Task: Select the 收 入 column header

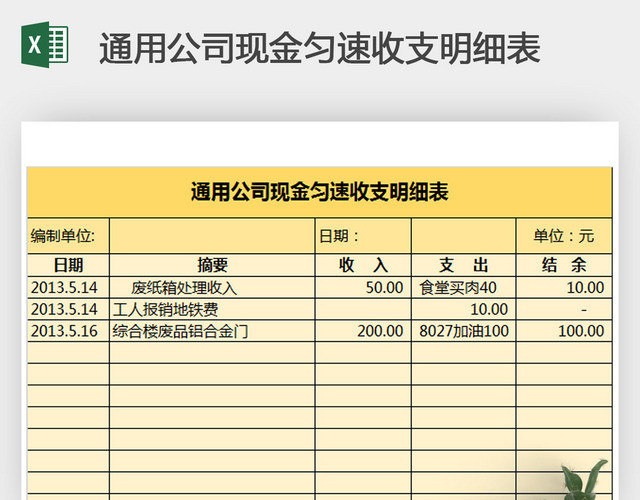Action: tap(363, 265)
